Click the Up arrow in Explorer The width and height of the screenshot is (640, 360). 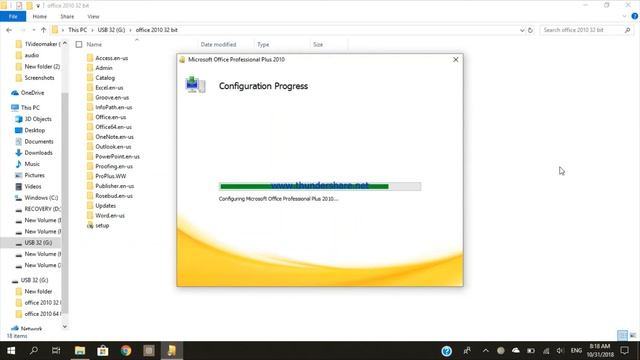(x=43, y=30)
